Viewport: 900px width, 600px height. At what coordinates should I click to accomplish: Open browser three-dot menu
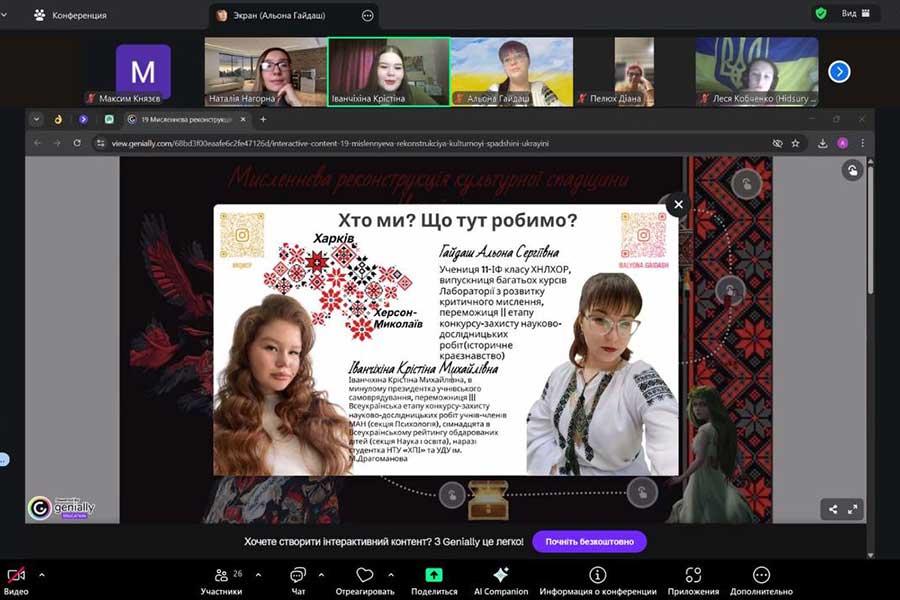862,144
